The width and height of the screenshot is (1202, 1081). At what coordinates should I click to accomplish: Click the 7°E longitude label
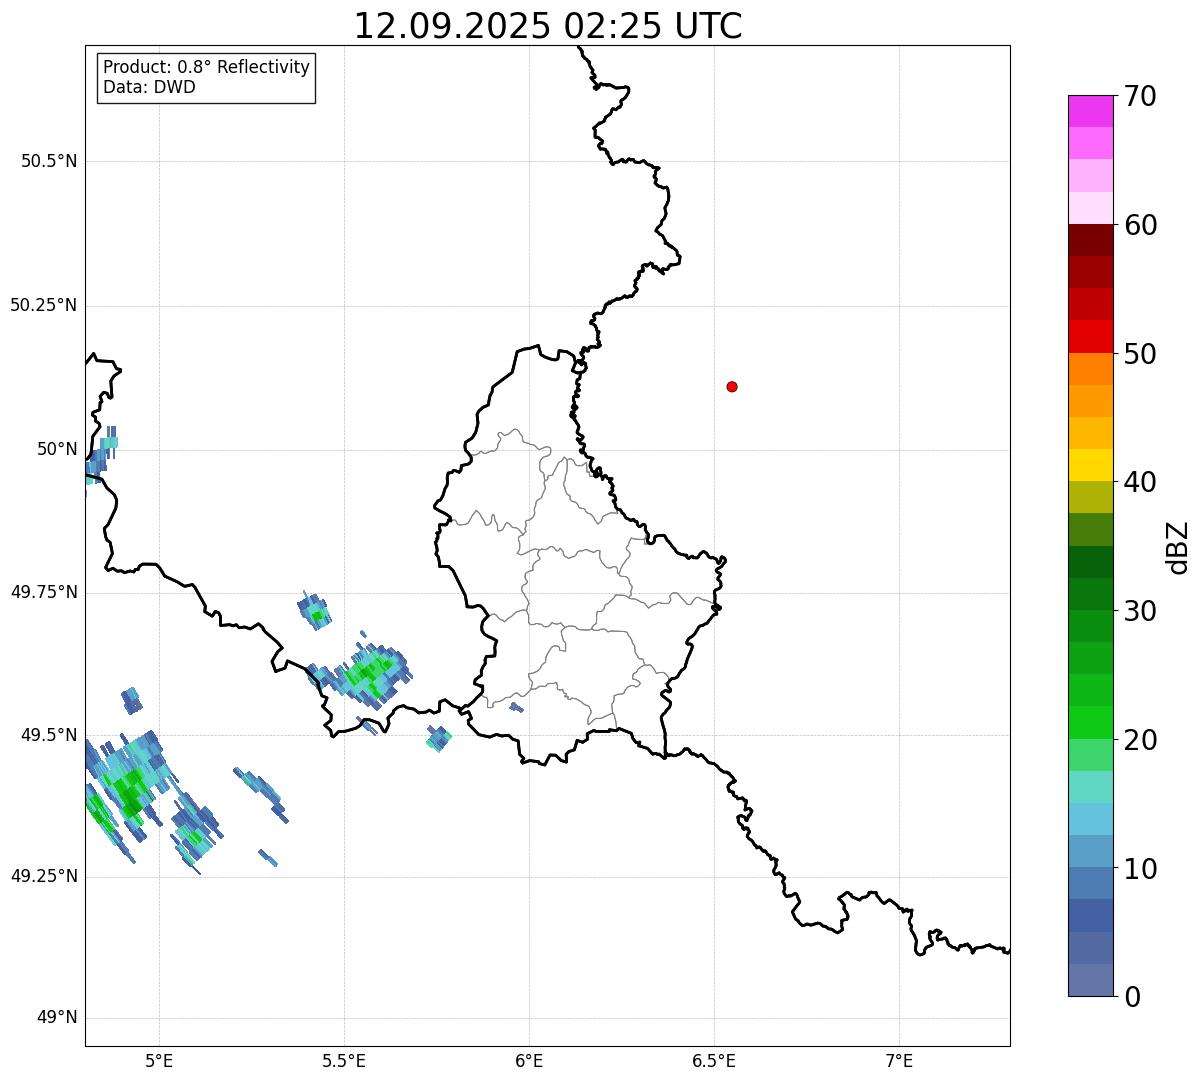point(899,1061)
